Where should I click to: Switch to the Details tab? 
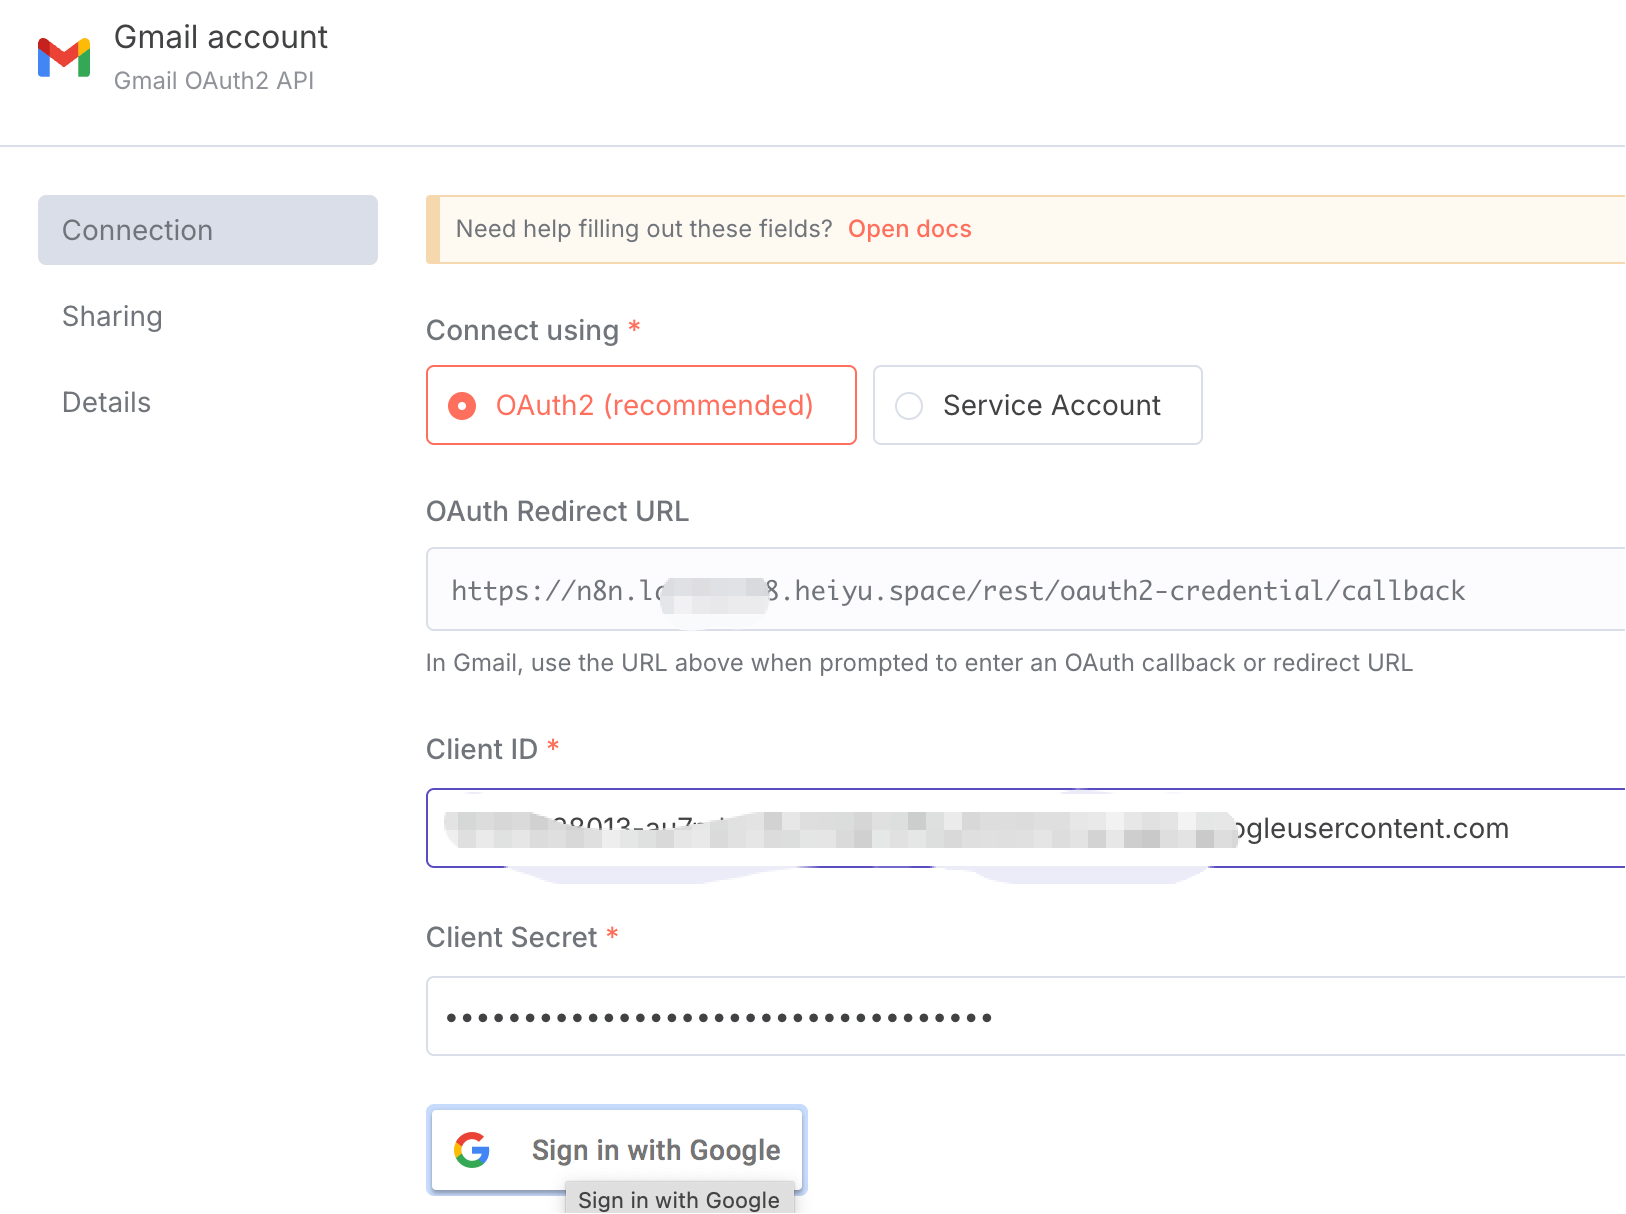[x=106, y=402]
